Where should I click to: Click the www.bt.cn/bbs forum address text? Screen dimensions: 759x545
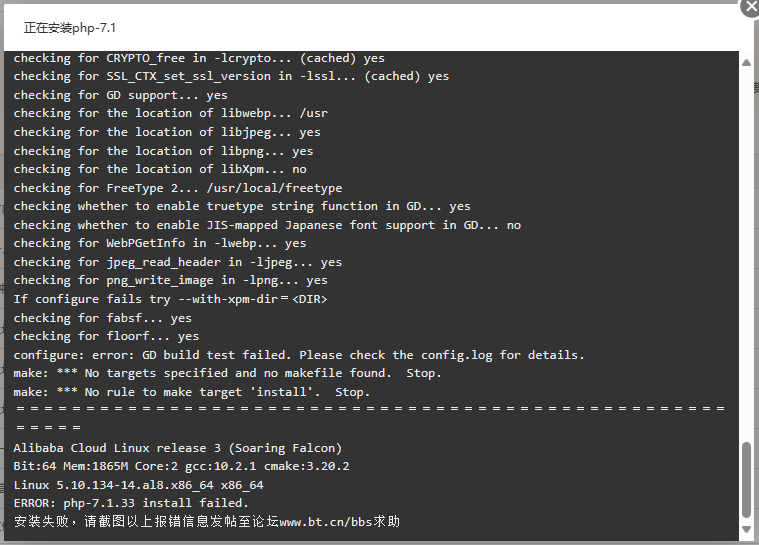(326, 522)
